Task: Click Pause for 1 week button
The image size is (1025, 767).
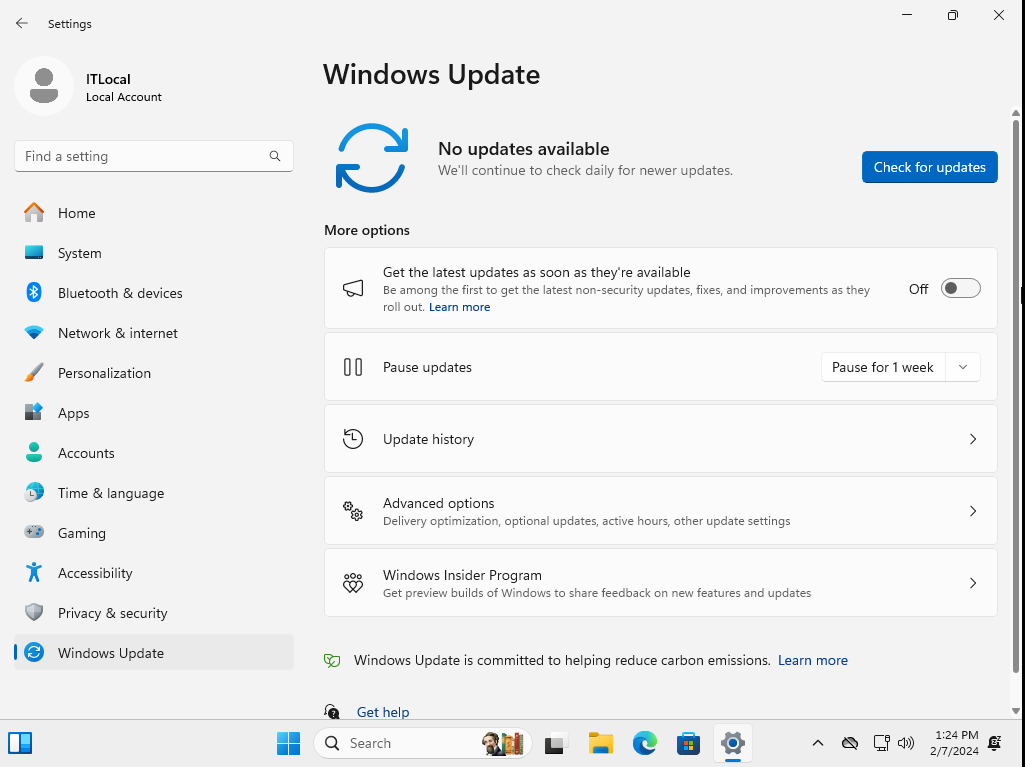Action: click(882, 367)
